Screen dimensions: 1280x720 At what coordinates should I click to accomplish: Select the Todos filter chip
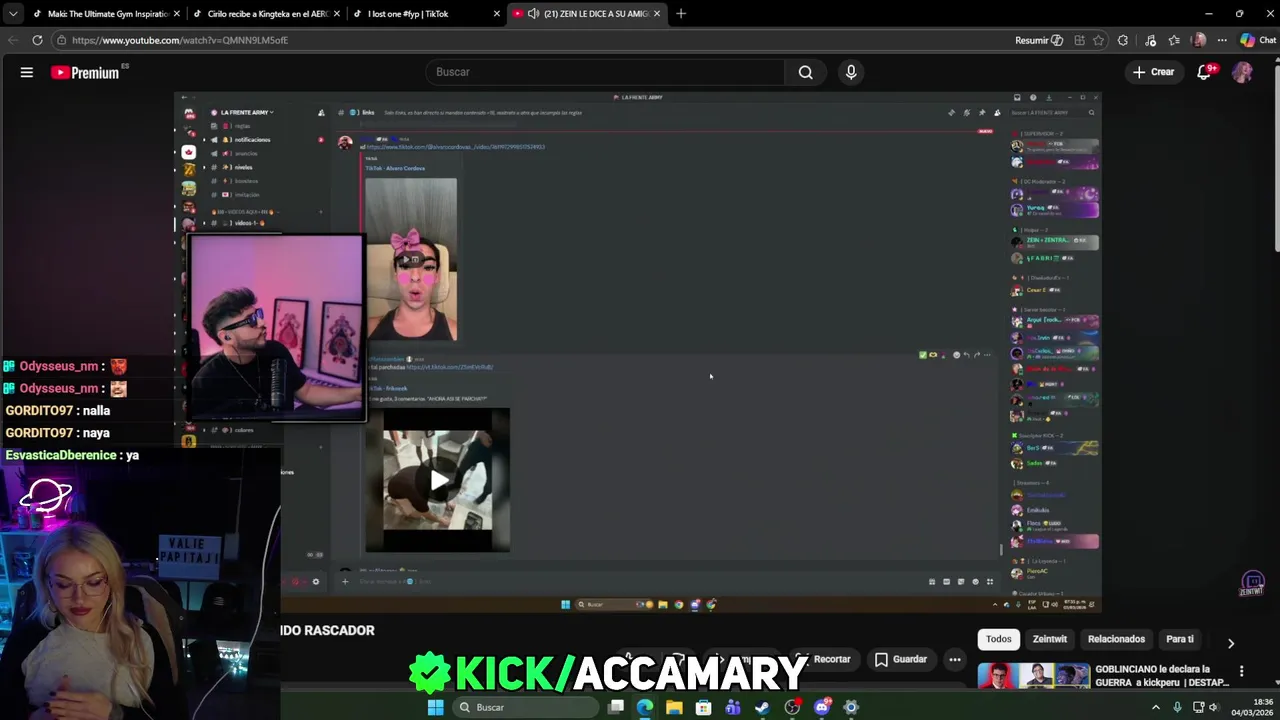(998, 639)
